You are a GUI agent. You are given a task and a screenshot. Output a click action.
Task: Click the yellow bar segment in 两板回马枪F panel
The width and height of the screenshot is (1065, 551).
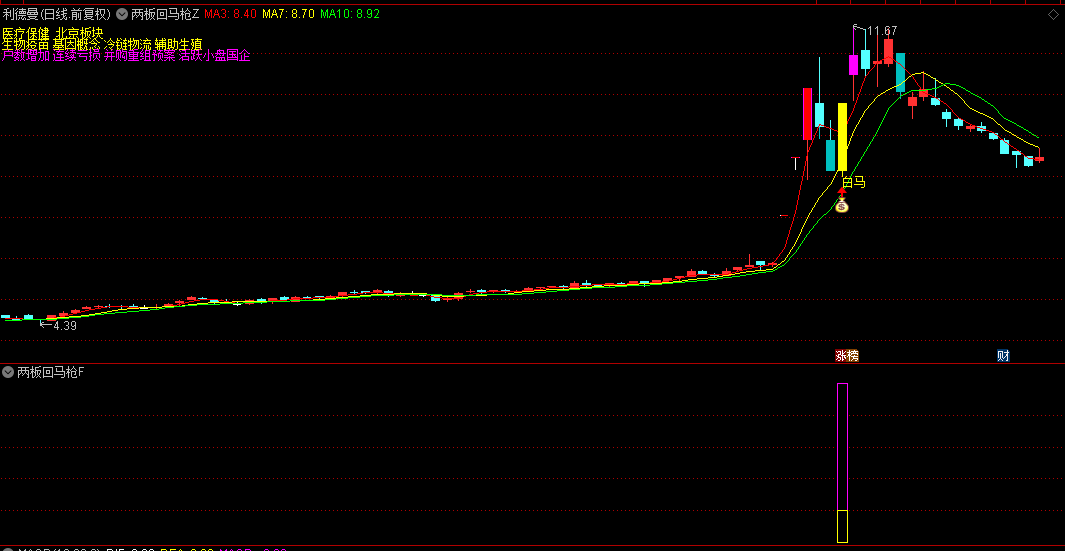pos(842,527)
